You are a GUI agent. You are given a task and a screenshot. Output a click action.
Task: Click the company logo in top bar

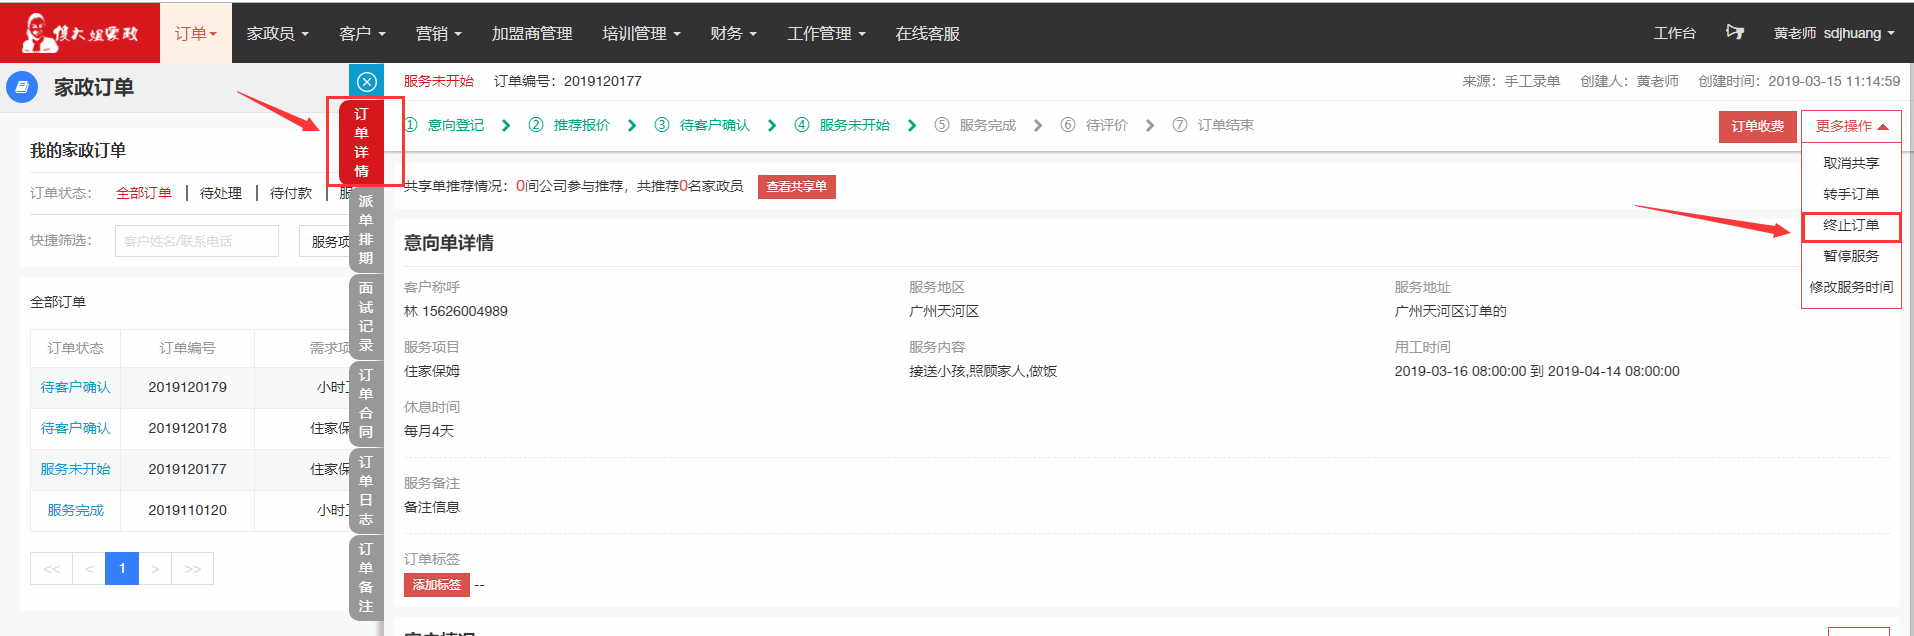(x=80, y=33)
